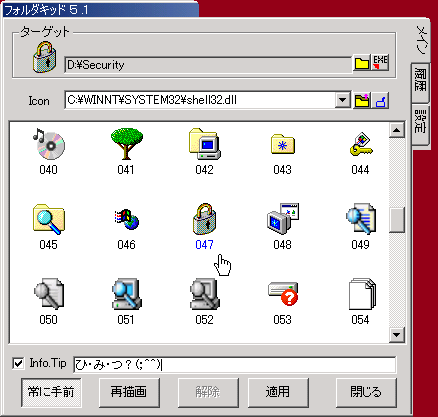Select the gray computer magnifier icon 052
This screenshot has width=438, height=417.
tap(205, 294)
